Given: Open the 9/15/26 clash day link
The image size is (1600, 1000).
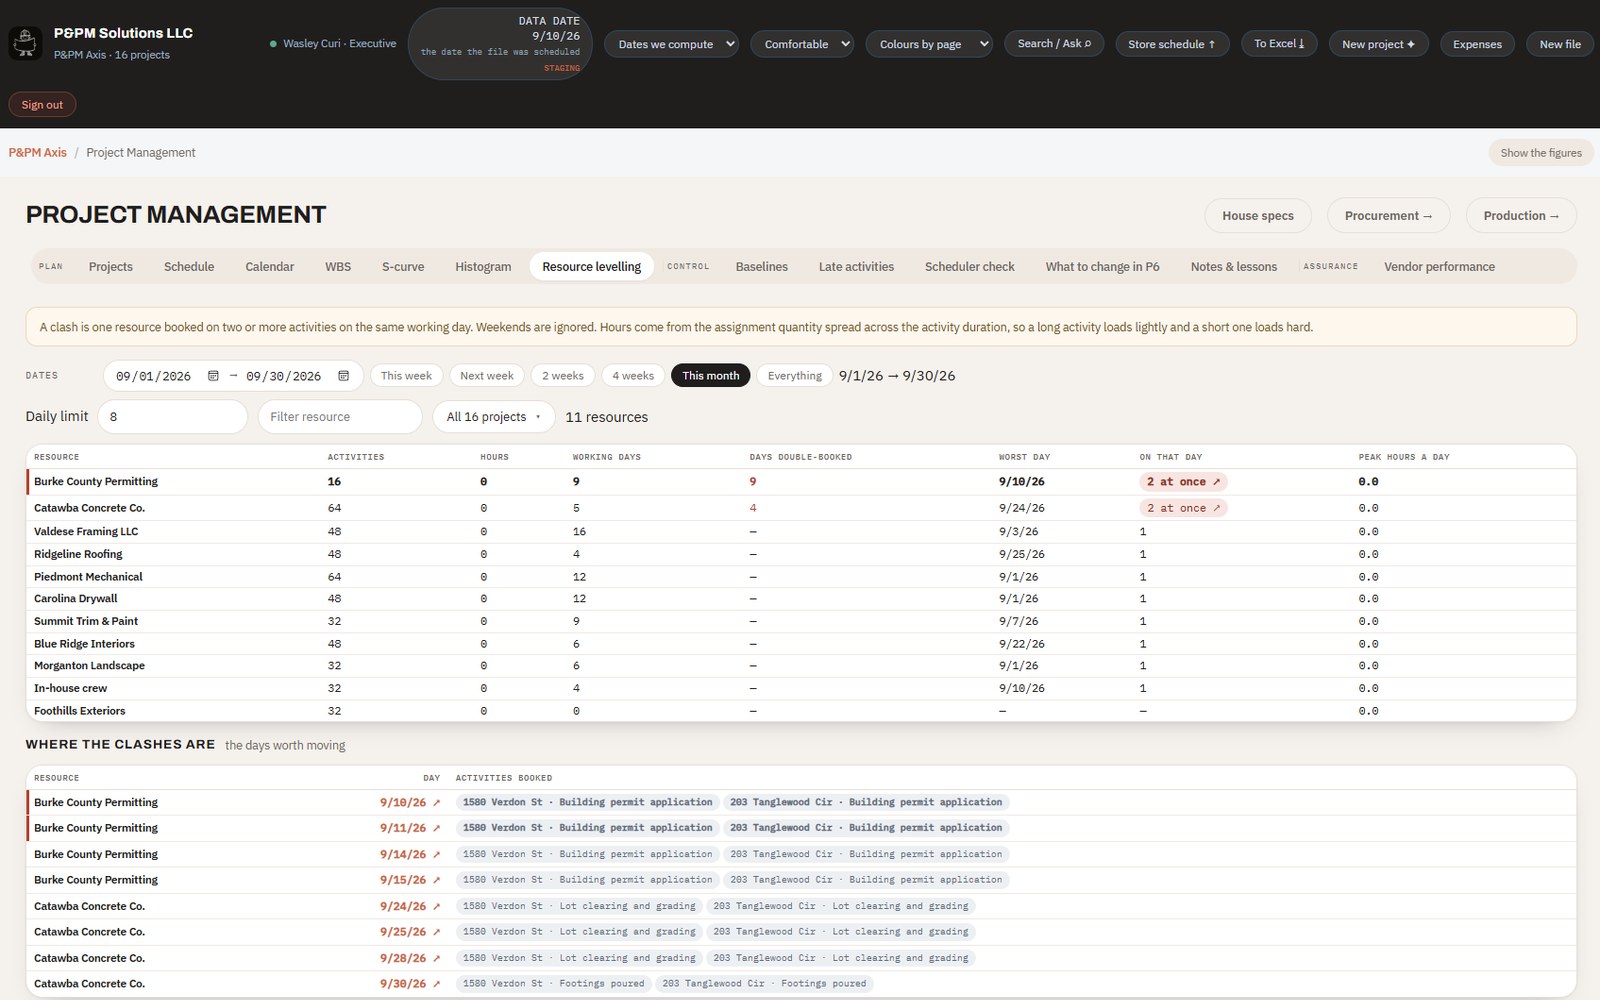Looking at the screenshot, I should [409, 880].
